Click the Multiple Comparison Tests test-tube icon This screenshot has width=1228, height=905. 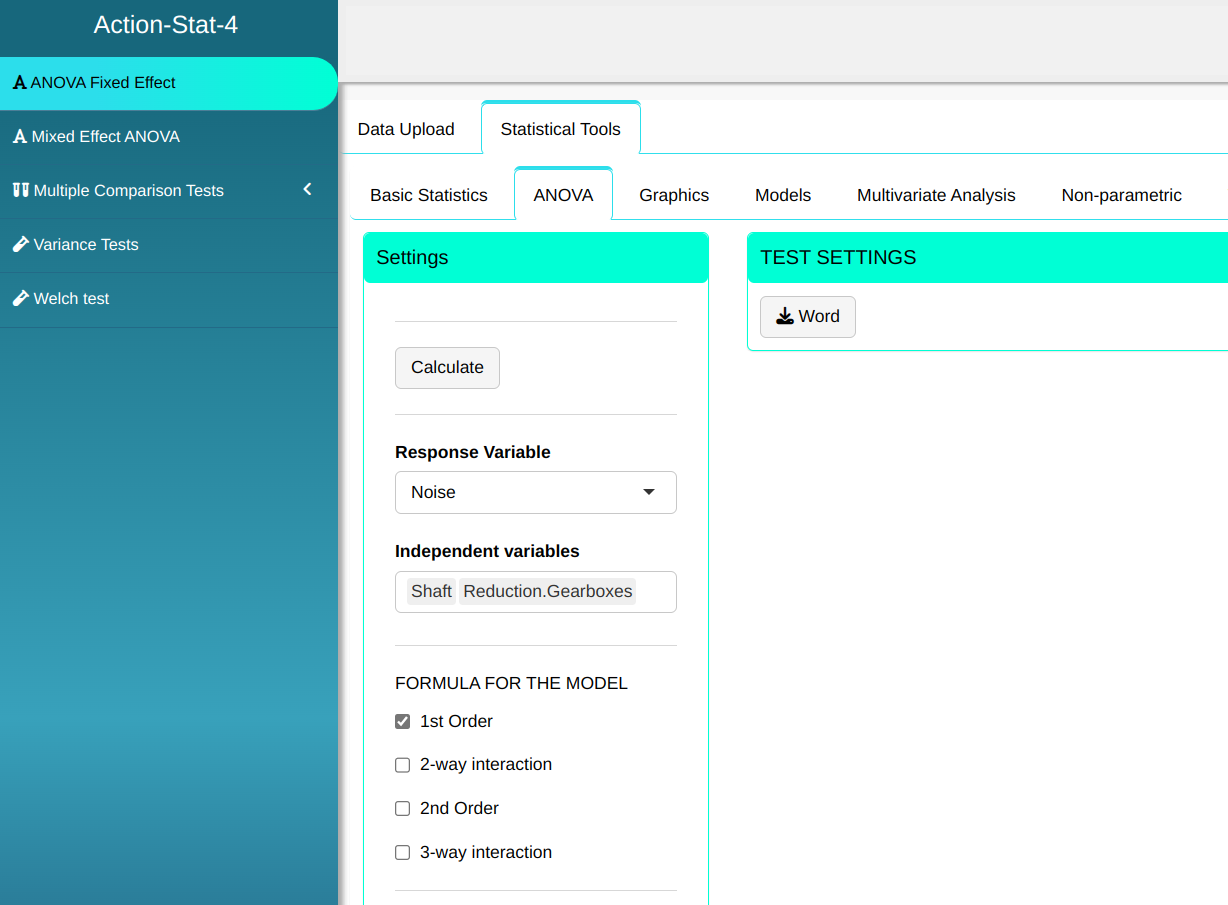20,190
